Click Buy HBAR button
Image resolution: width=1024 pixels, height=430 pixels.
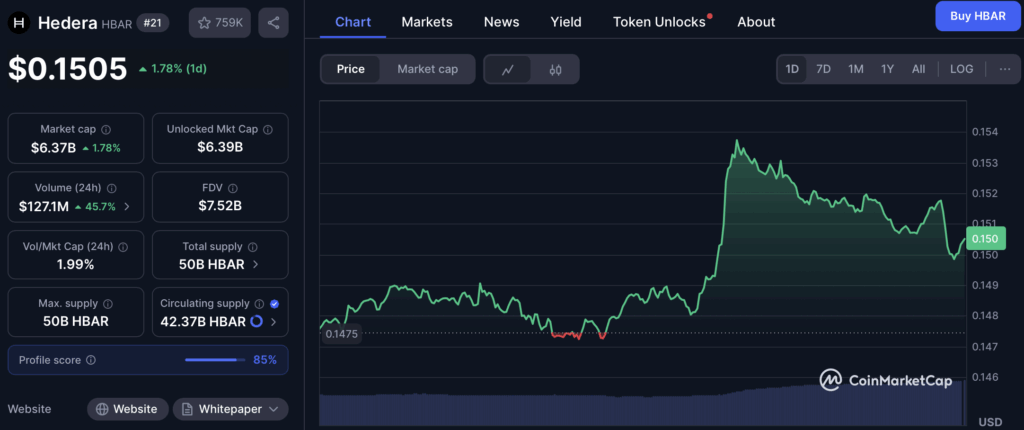tap(978, 16)
